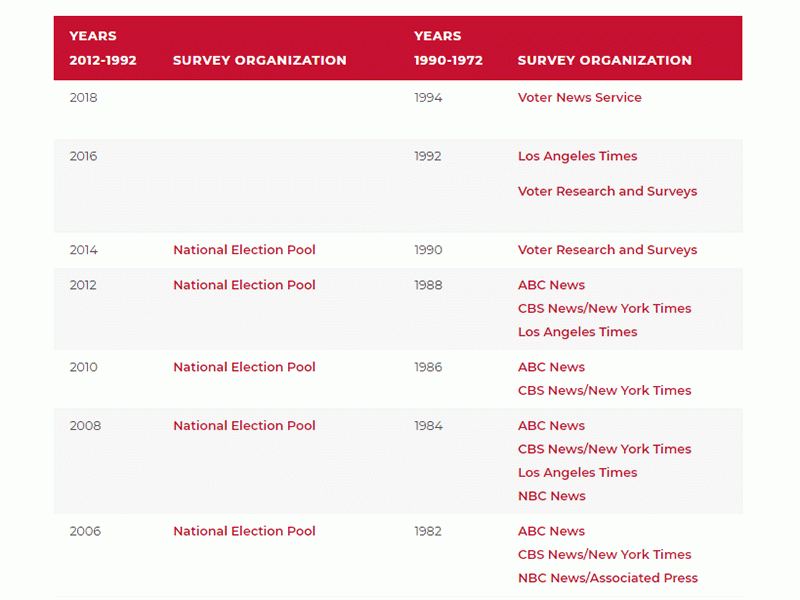Select Voter Research and Surveys for 1990

point(607,250)
